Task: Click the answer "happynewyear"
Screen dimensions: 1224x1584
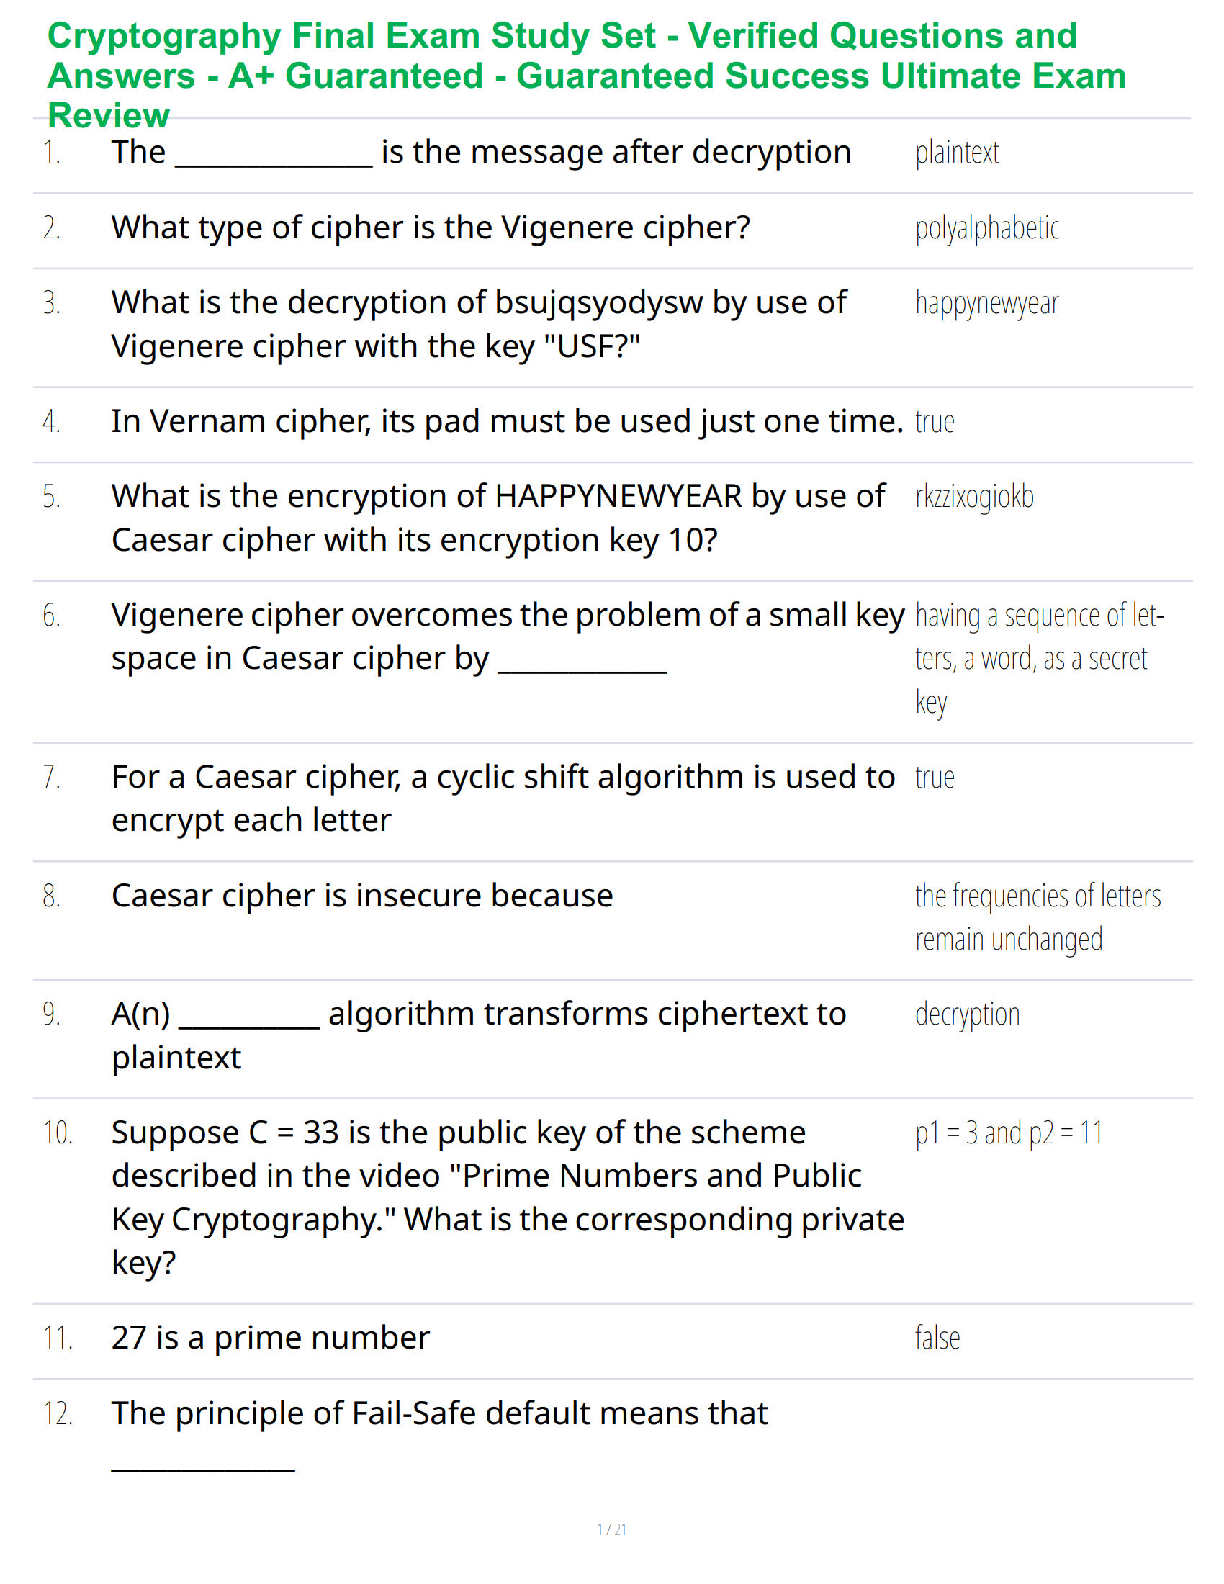Action: coord(986,304)
